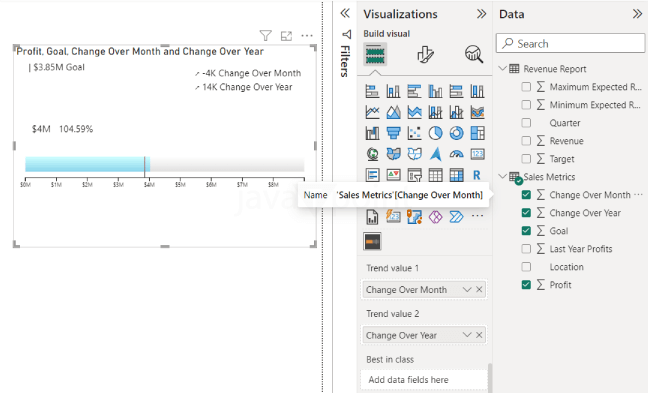Select the Power Automate visual
This screenshot has height=393, width=648.
click(456, 217)
